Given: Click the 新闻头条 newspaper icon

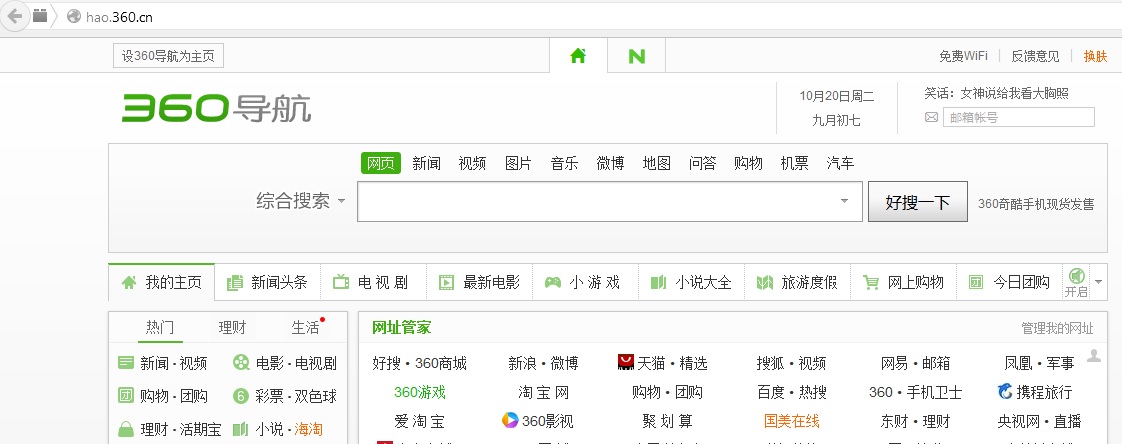Looking at the screenshot, I should 235,283.
